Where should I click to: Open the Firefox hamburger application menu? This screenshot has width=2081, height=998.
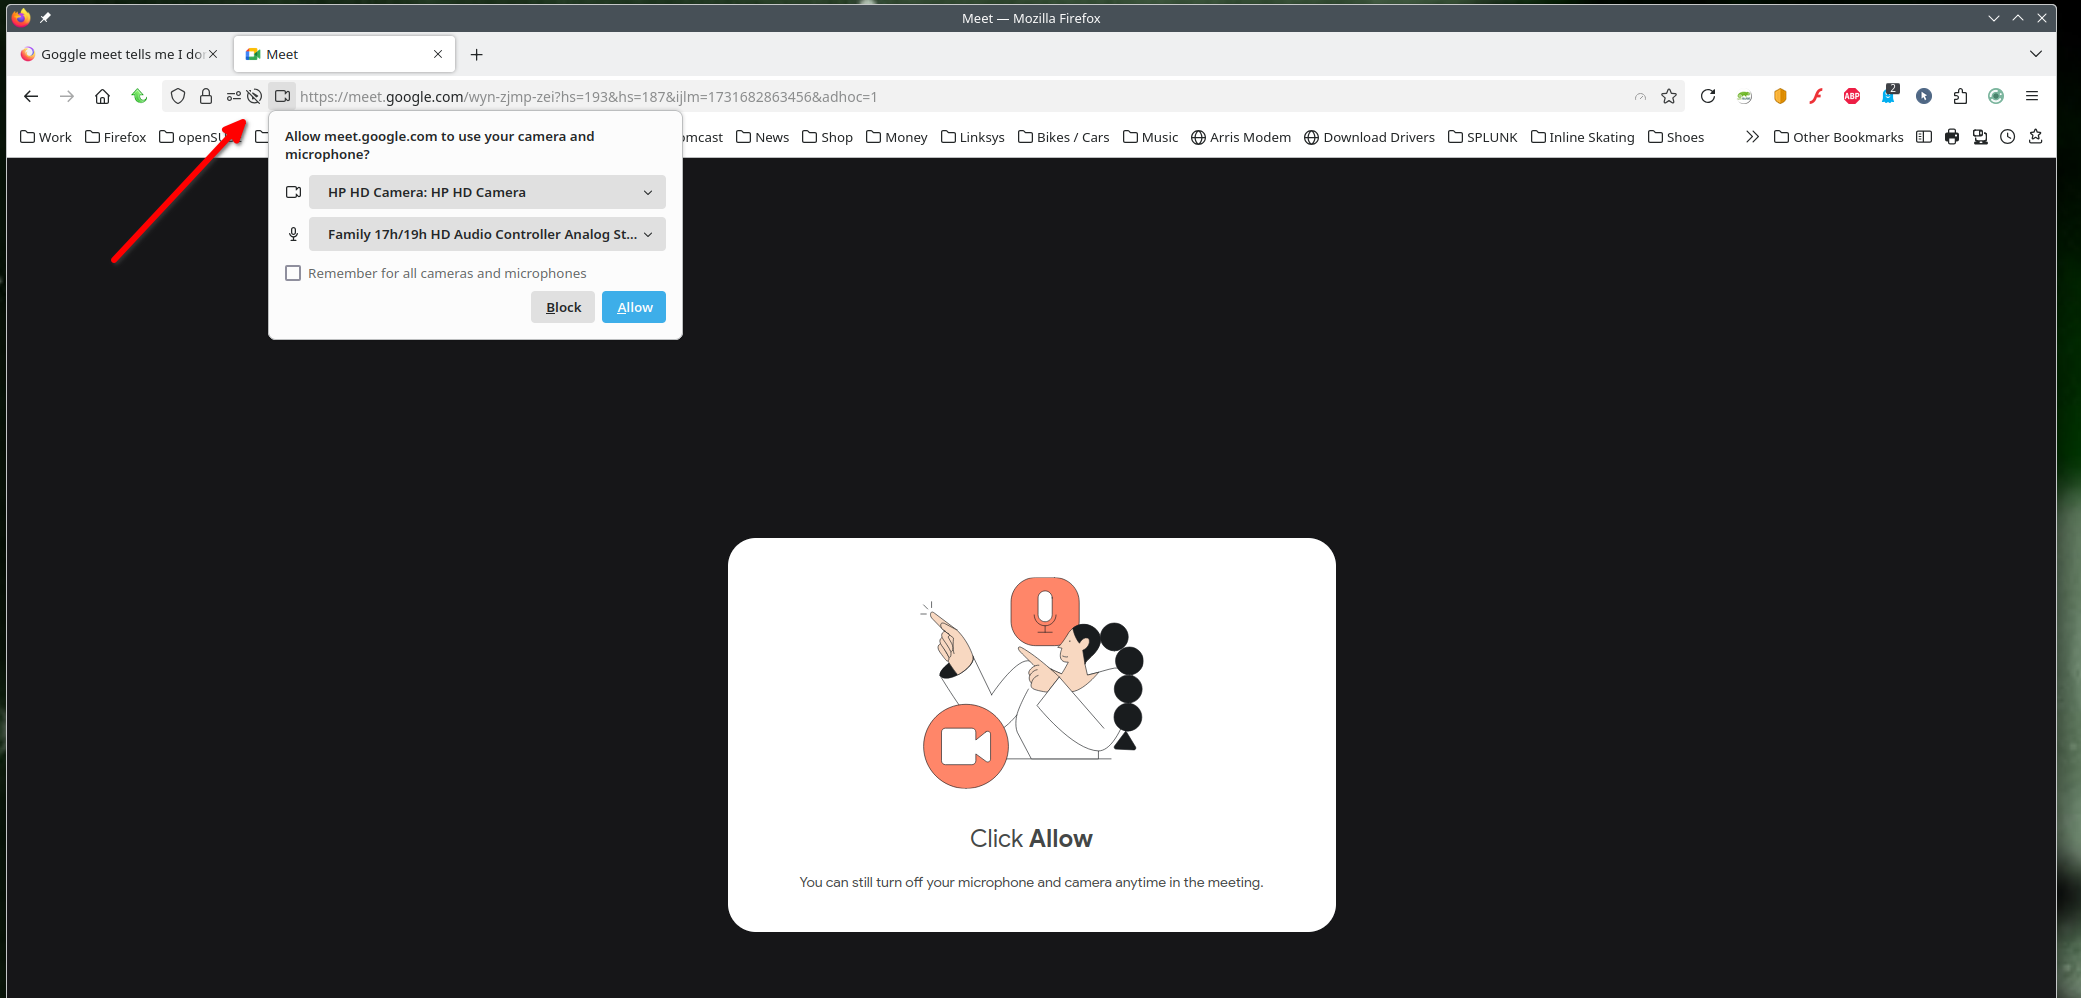pyautogui.click(x=2032, y=96)
